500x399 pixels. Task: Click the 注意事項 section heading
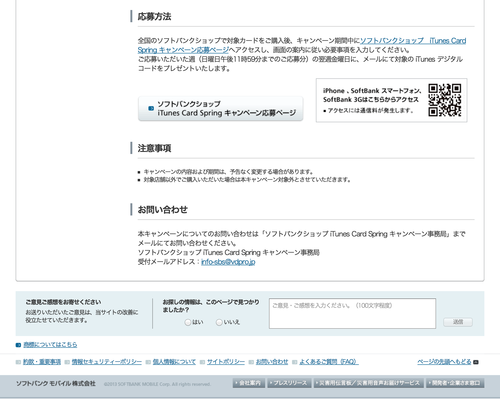[x=154, y=148]
